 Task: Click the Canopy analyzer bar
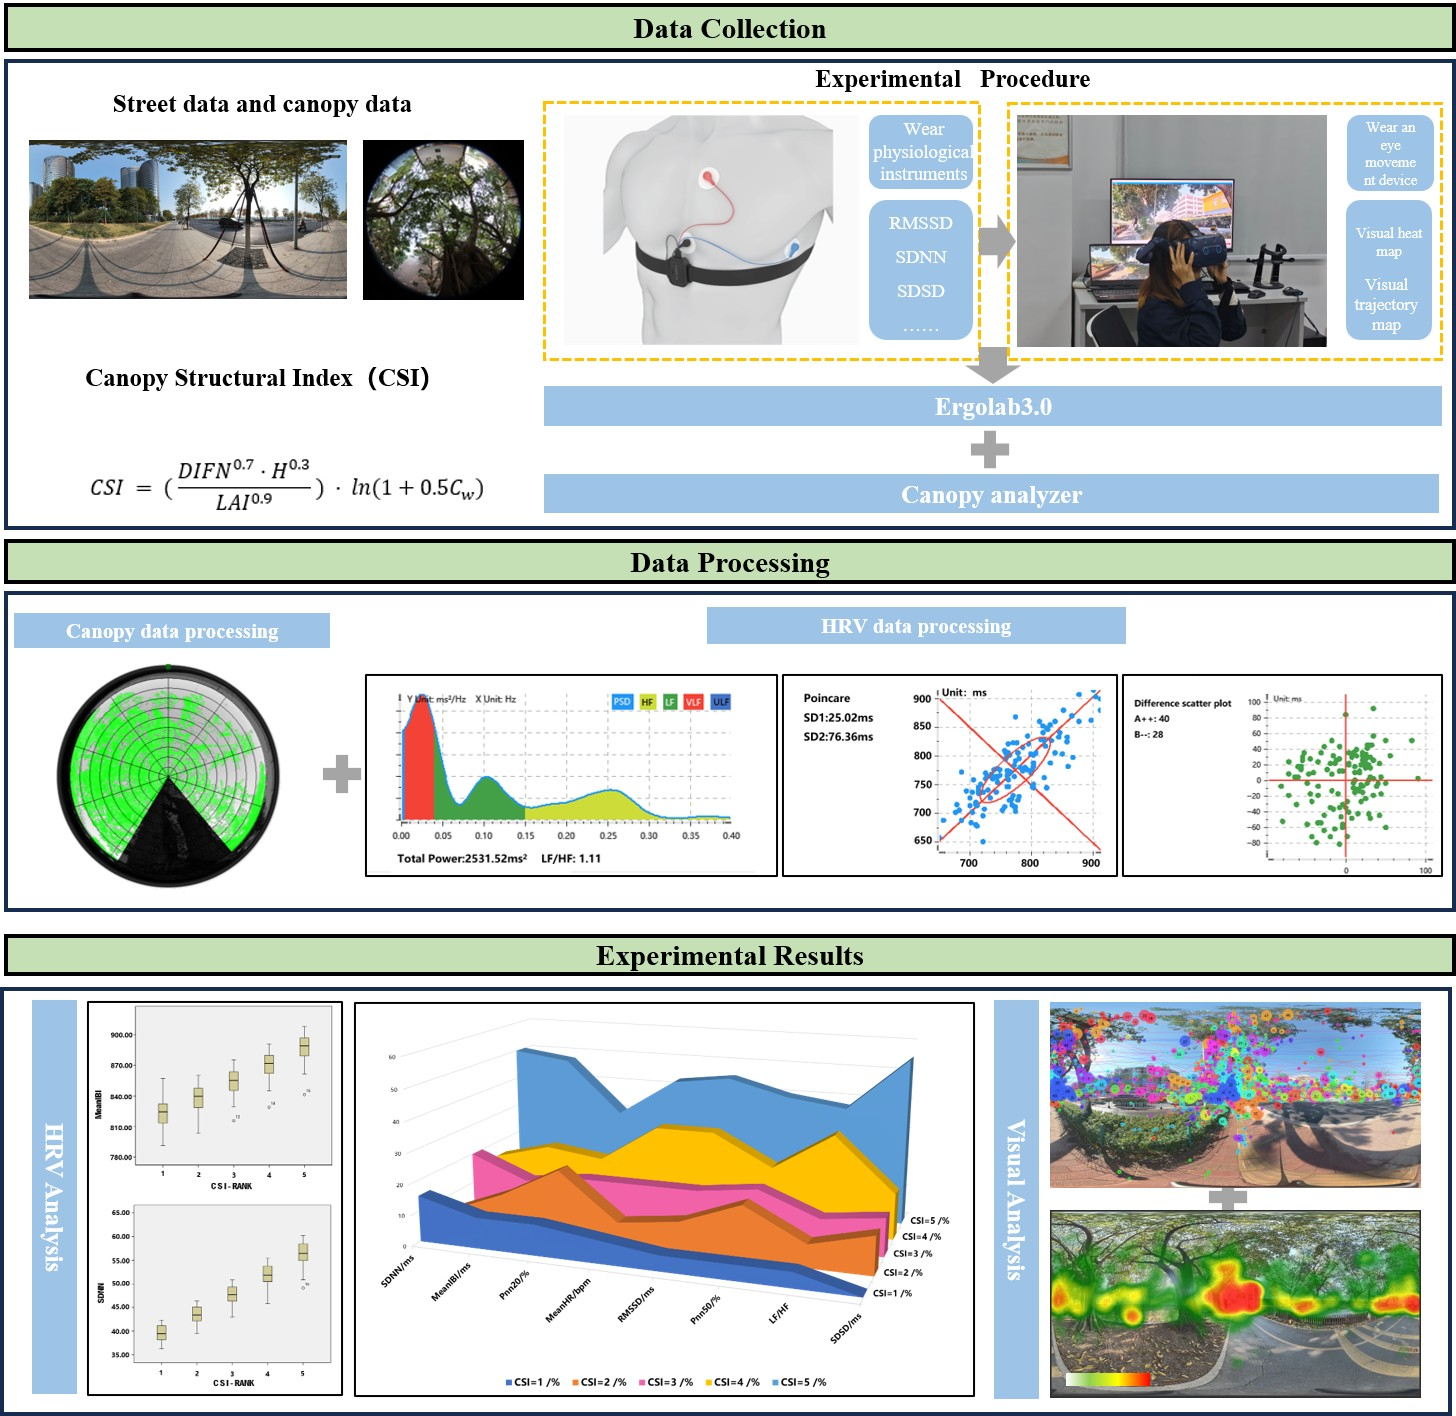(991, 495)
